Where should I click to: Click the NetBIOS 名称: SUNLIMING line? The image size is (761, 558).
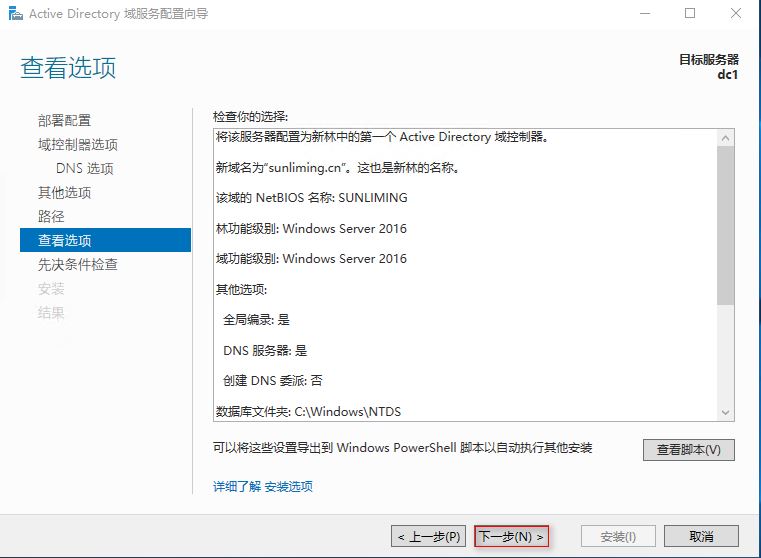[312, 198]
